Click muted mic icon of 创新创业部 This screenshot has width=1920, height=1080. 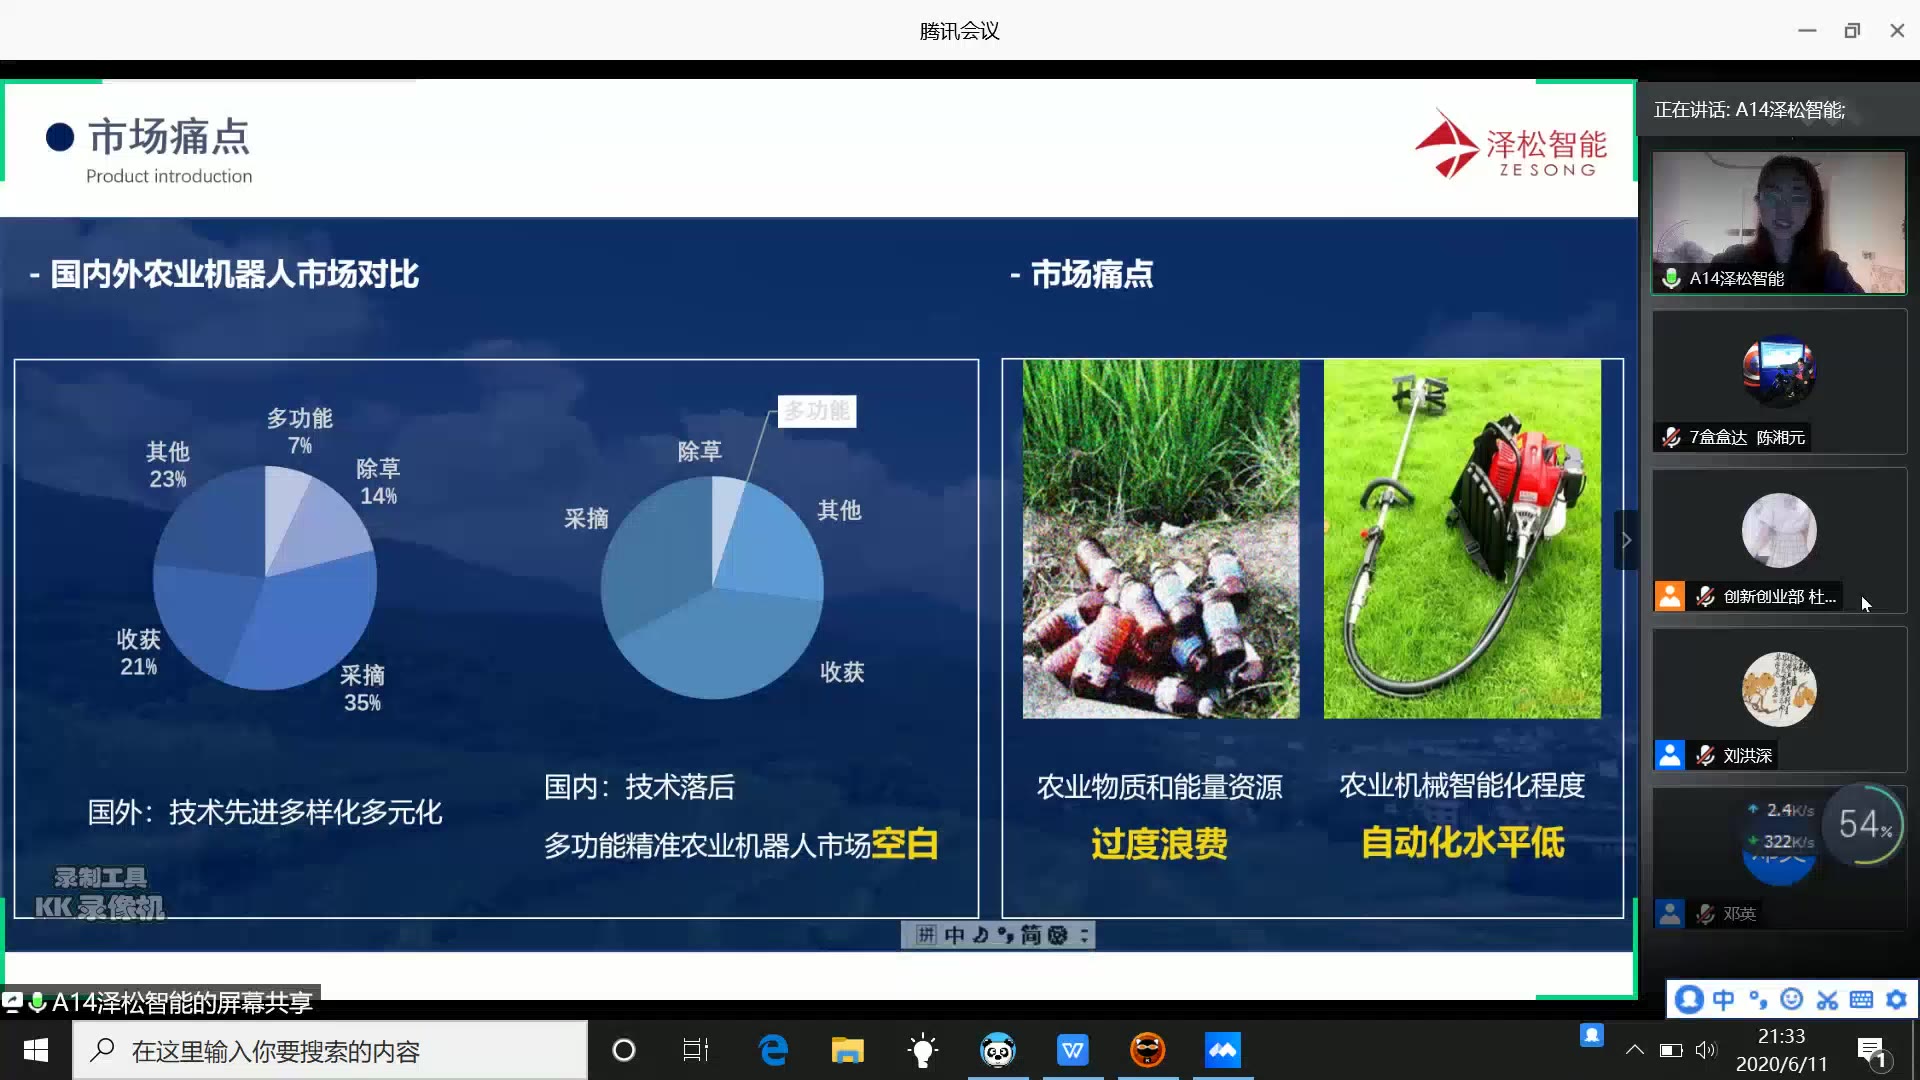(x=1706, y=596)
